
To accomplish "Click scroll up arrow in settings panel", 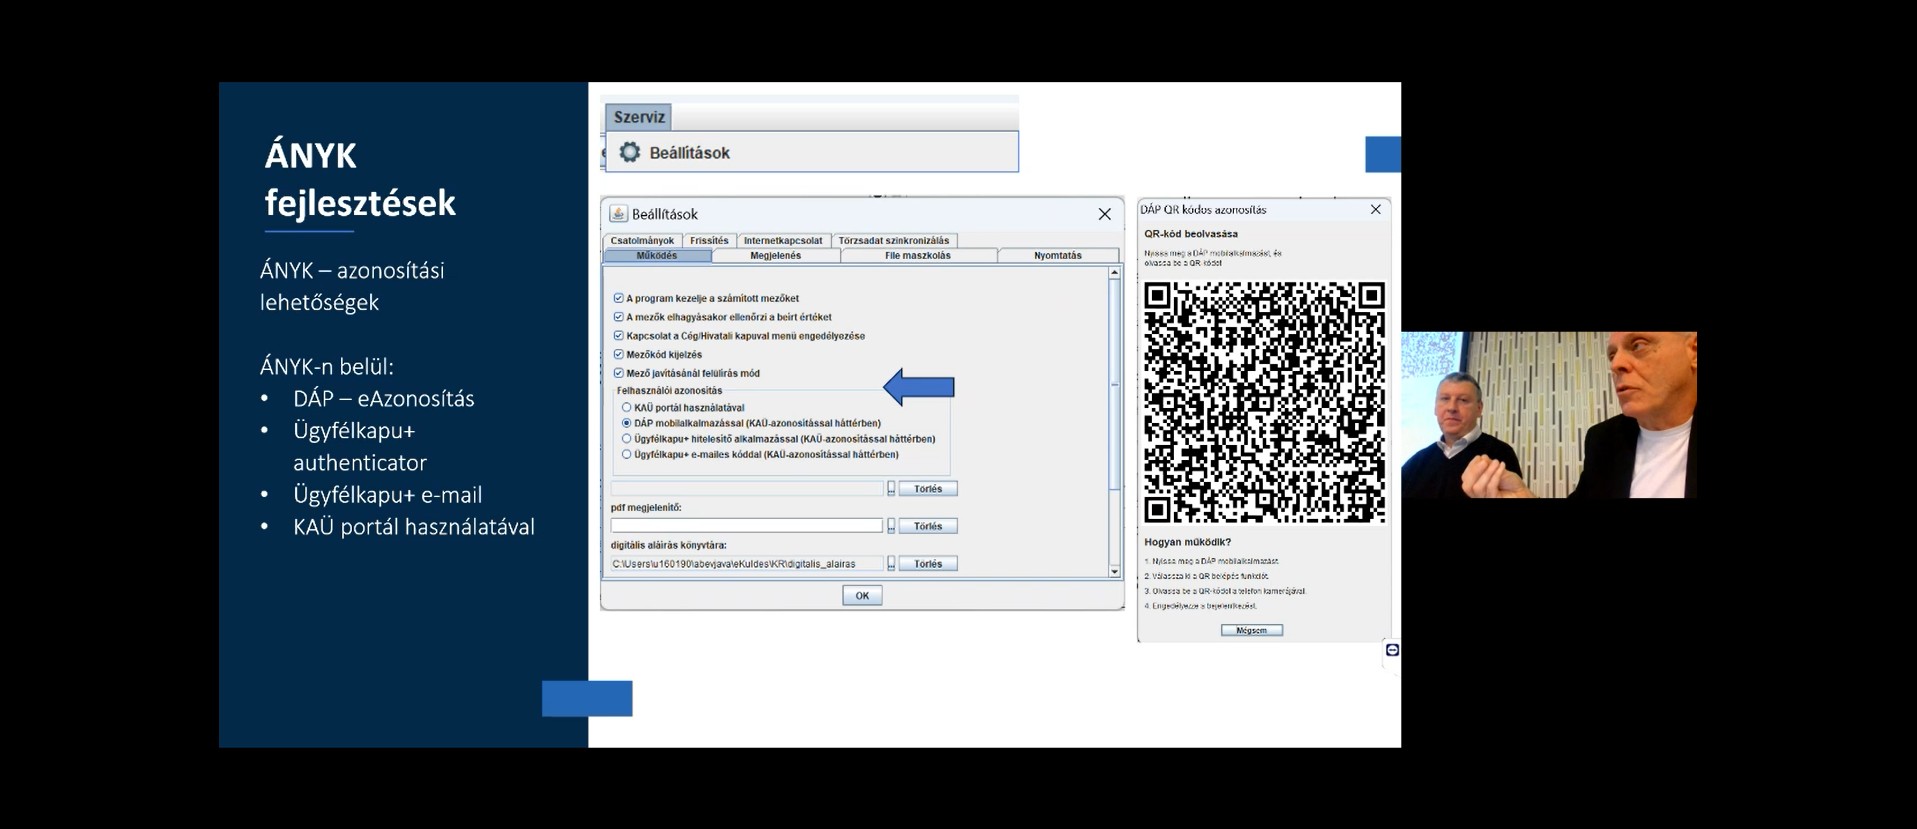I will [1114, 273].
